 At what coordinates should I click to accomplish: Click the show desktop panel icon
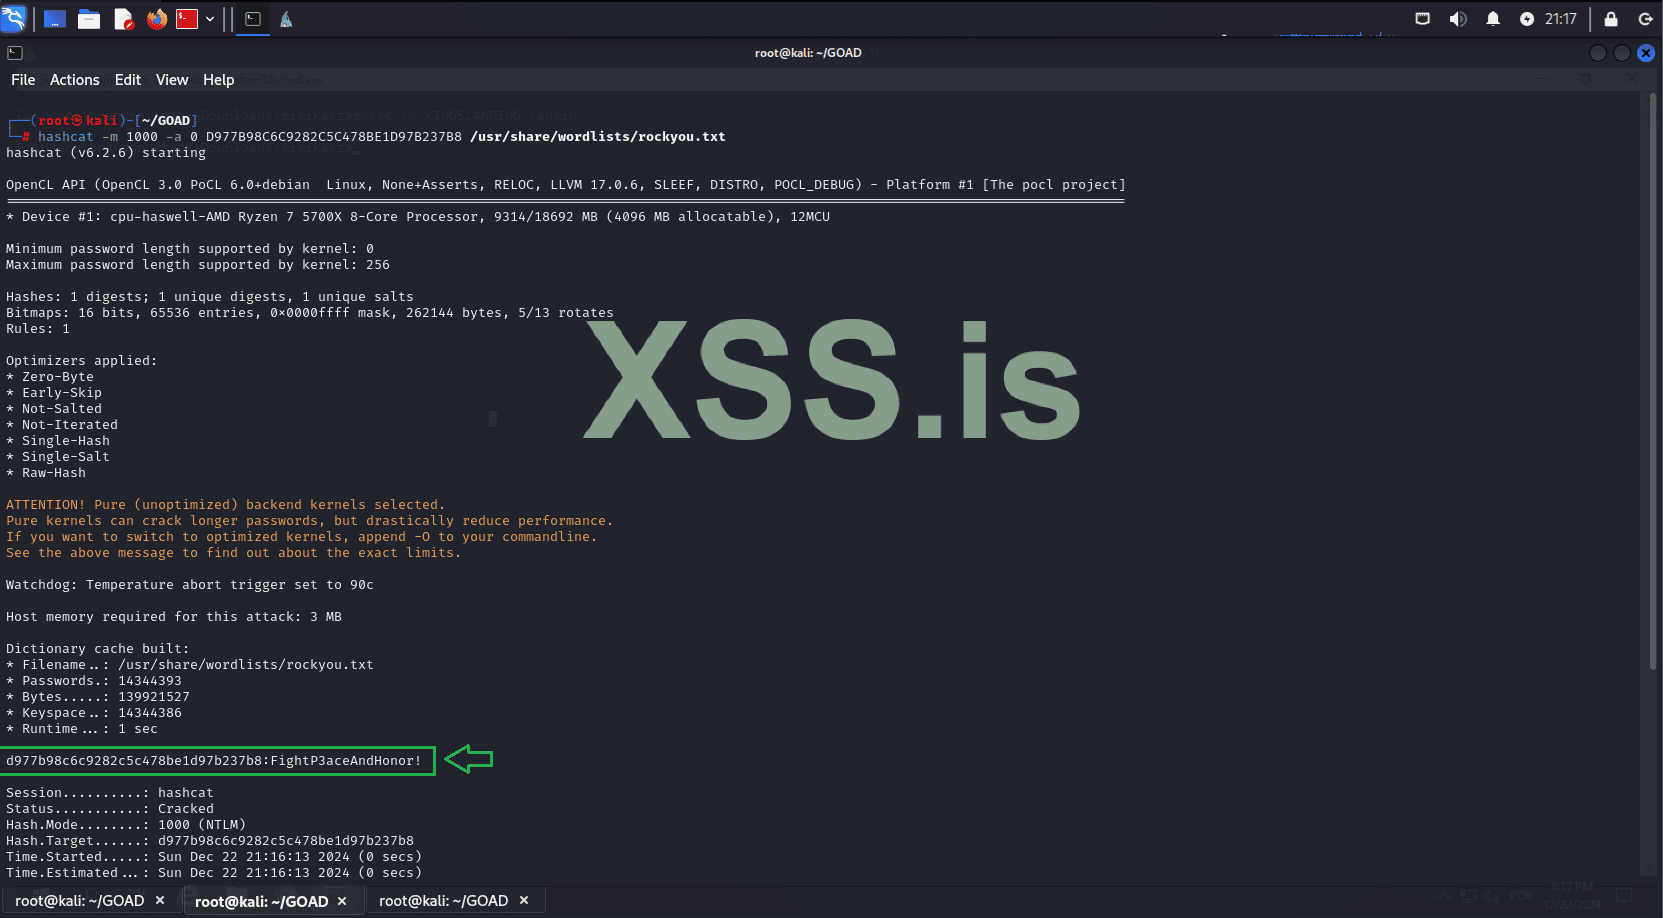pyautogui.click(x=55, y=19)
